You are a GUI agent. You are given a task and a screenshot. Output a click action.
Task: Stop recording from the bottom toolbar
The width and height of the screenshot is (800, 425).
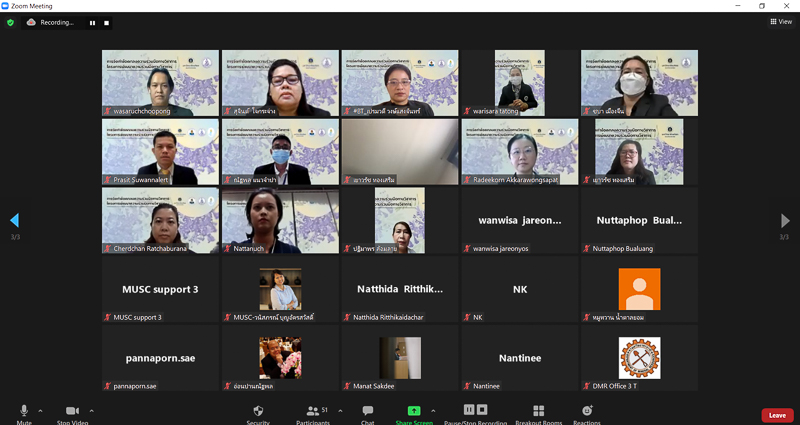point(482,410)
